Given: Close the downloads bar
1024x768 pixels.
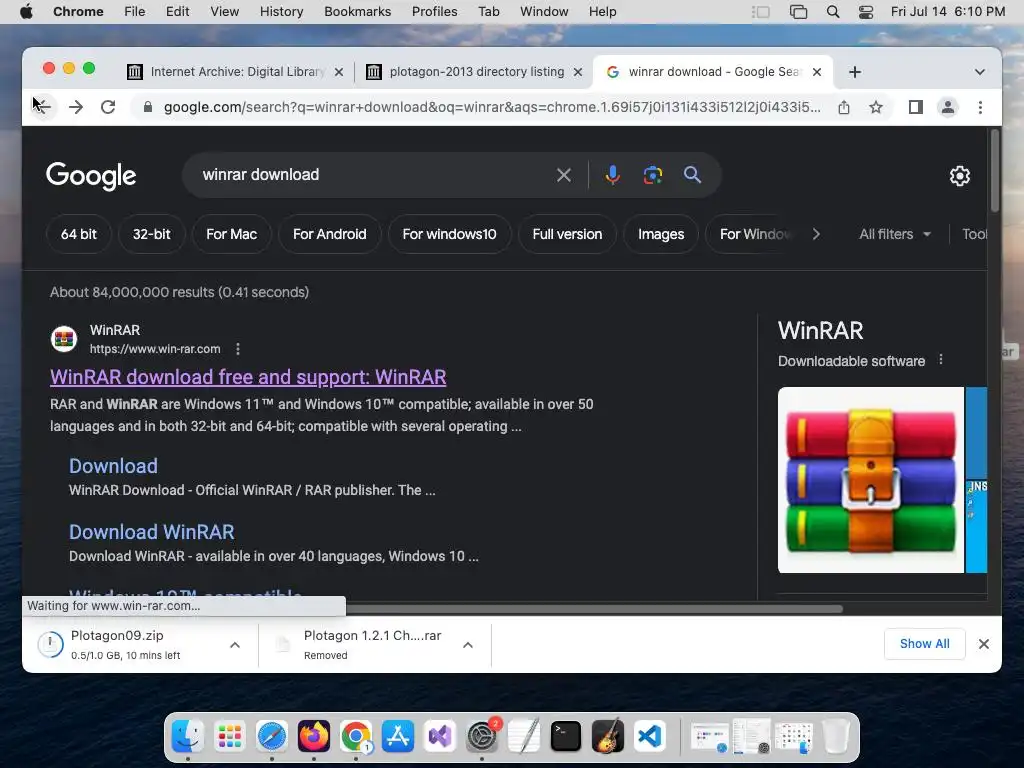Looking at the screenshot, I should 984,644.
